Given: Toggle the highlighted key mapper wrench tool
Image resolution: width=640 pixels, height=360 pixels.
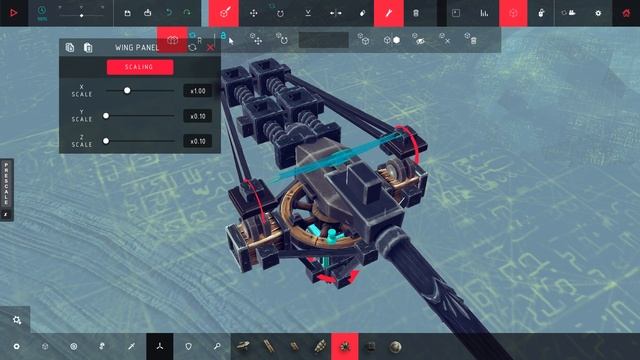Looking at the screenshot, I should (x=389, y=13).
